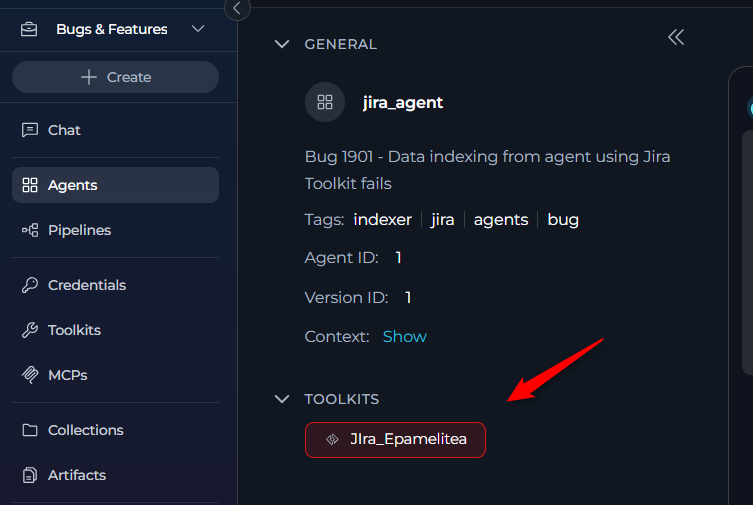Click the Agents grid icon in sidebar

[x=29, y=185]
